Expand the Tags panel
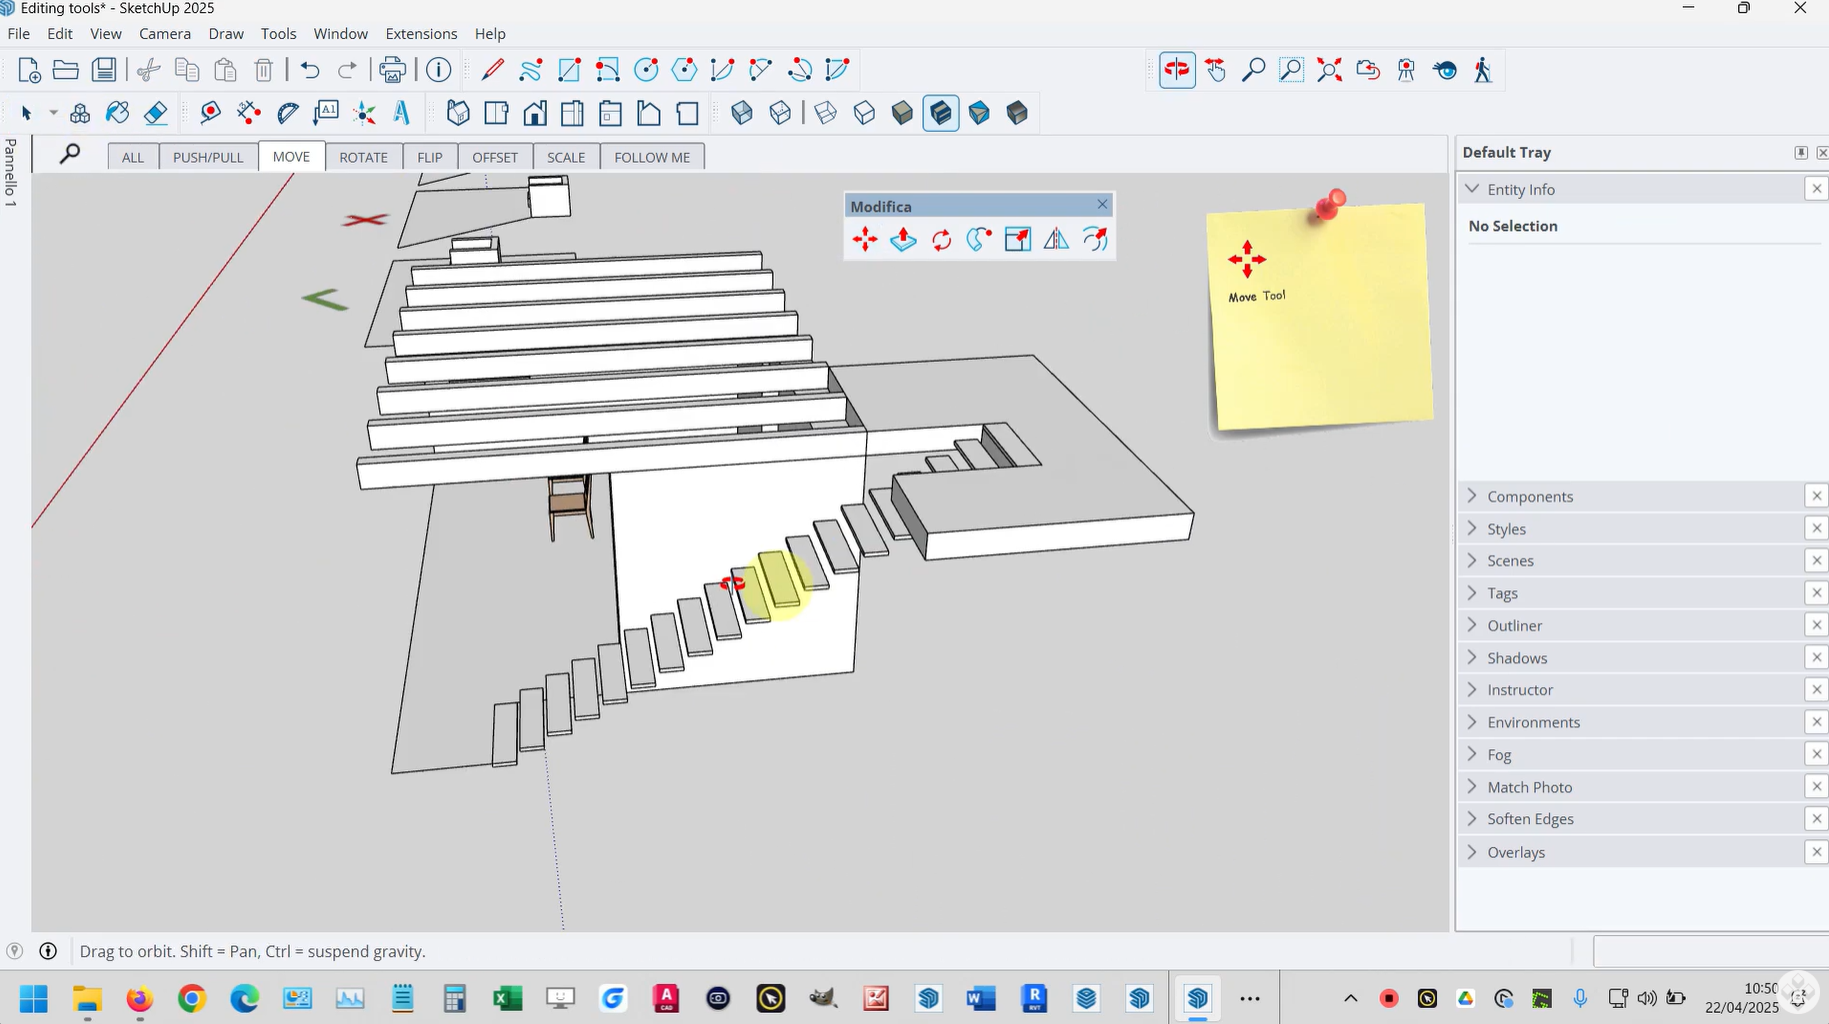This screenshot has width=1829, height=1024. point(1502,594)
